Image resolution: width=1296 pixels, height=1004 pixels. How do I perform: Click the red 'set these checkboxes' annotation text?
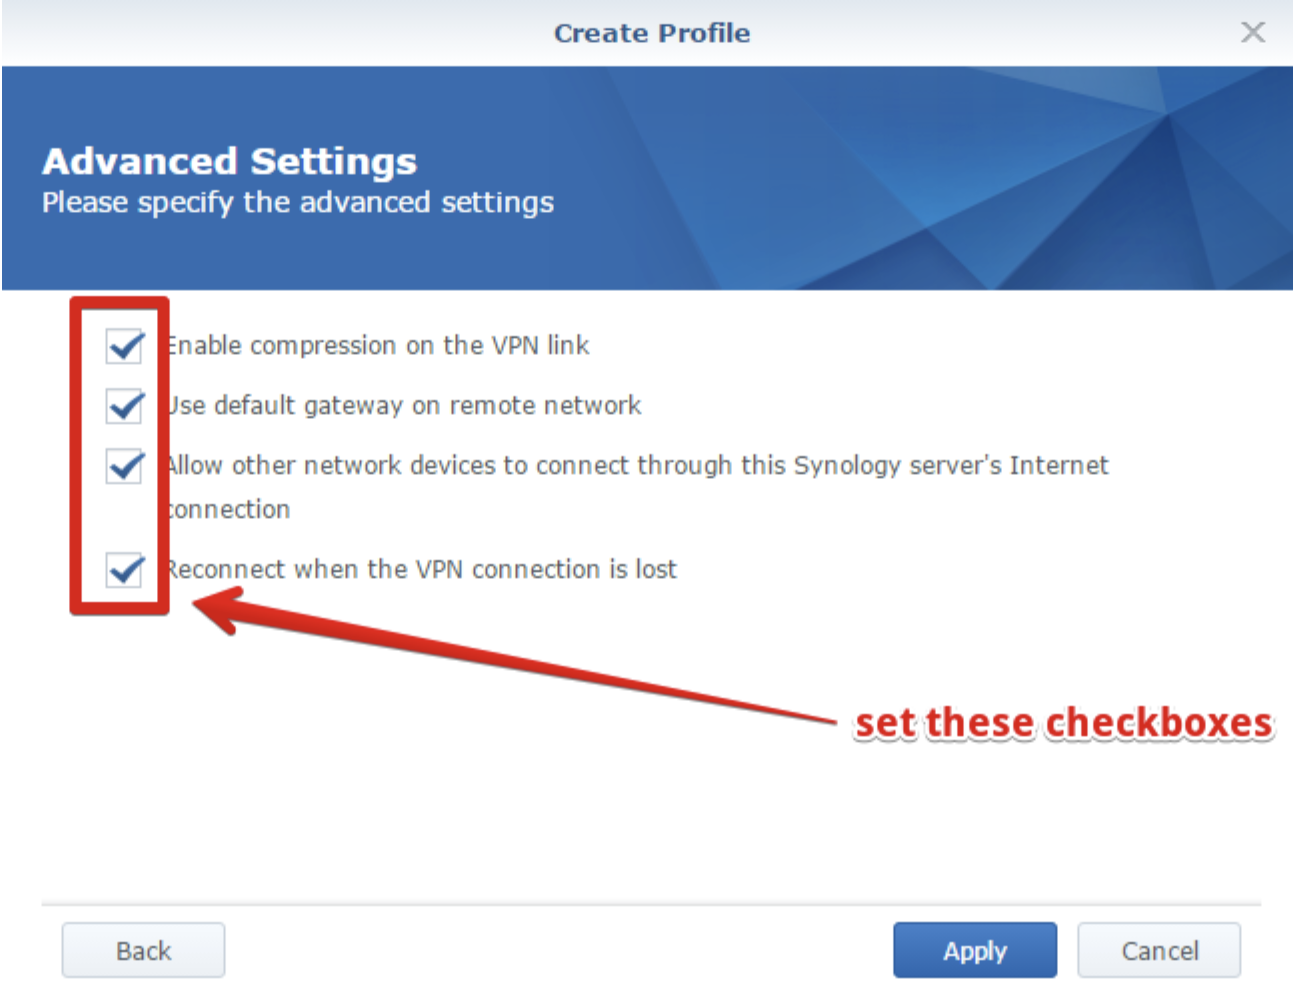(1064, 722)
